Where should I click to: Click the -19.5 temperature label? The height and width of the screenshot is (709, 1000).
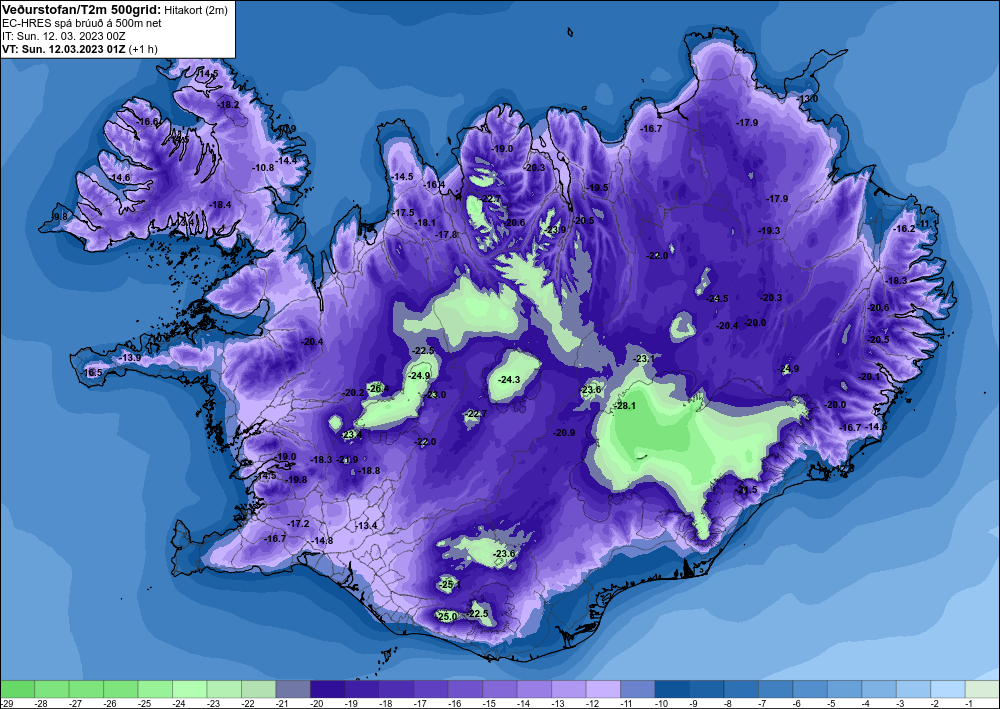598,187
